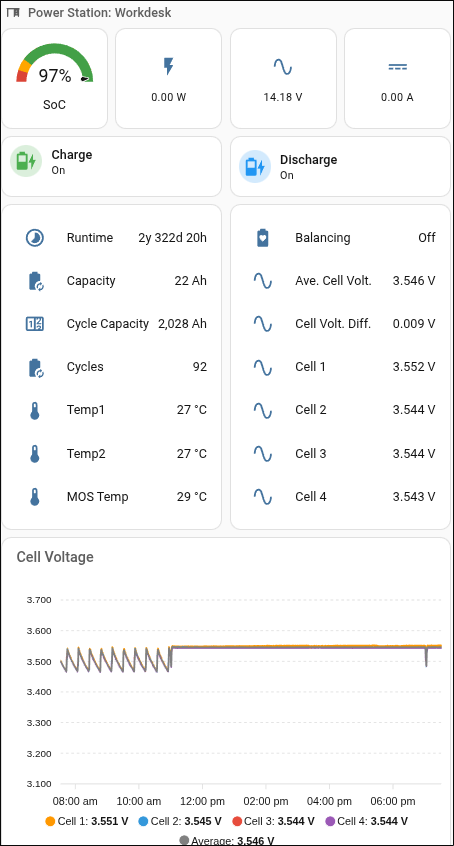Image resolution: width=454 pixels, height=846 pixels.
Task: Click Balancing state Off
Action: 426,238
